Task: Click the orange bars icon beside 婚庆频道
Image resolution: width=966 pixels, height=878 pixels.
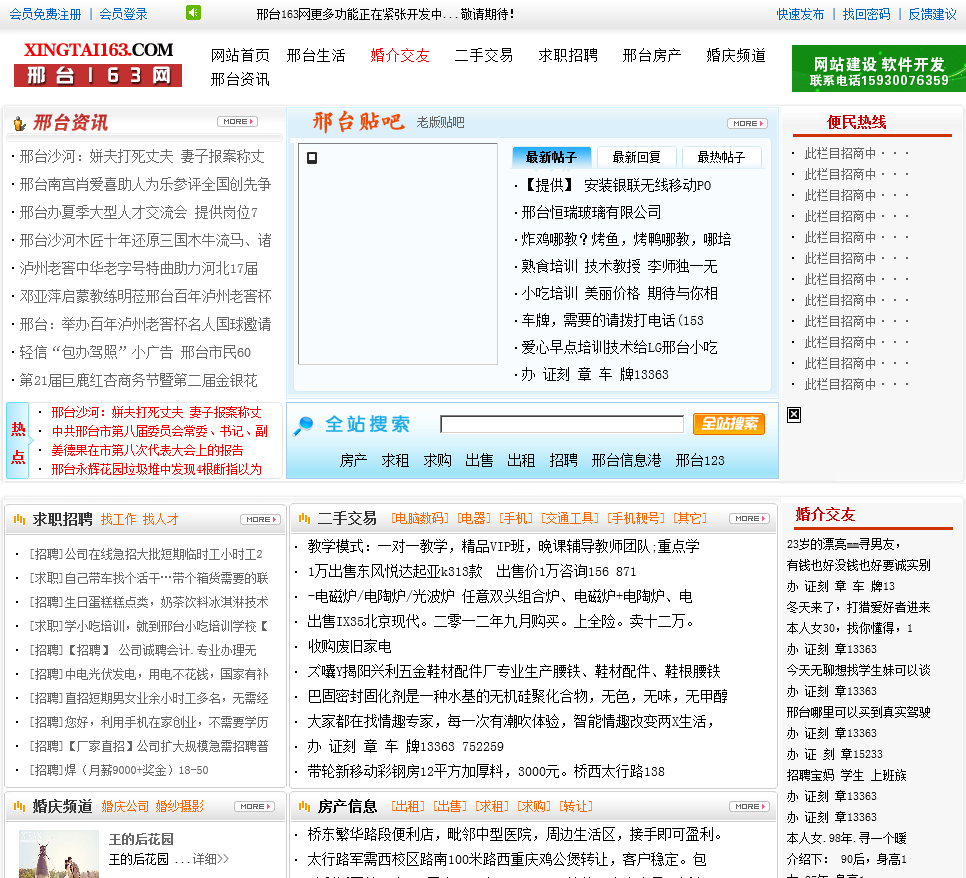Action: 19,807
